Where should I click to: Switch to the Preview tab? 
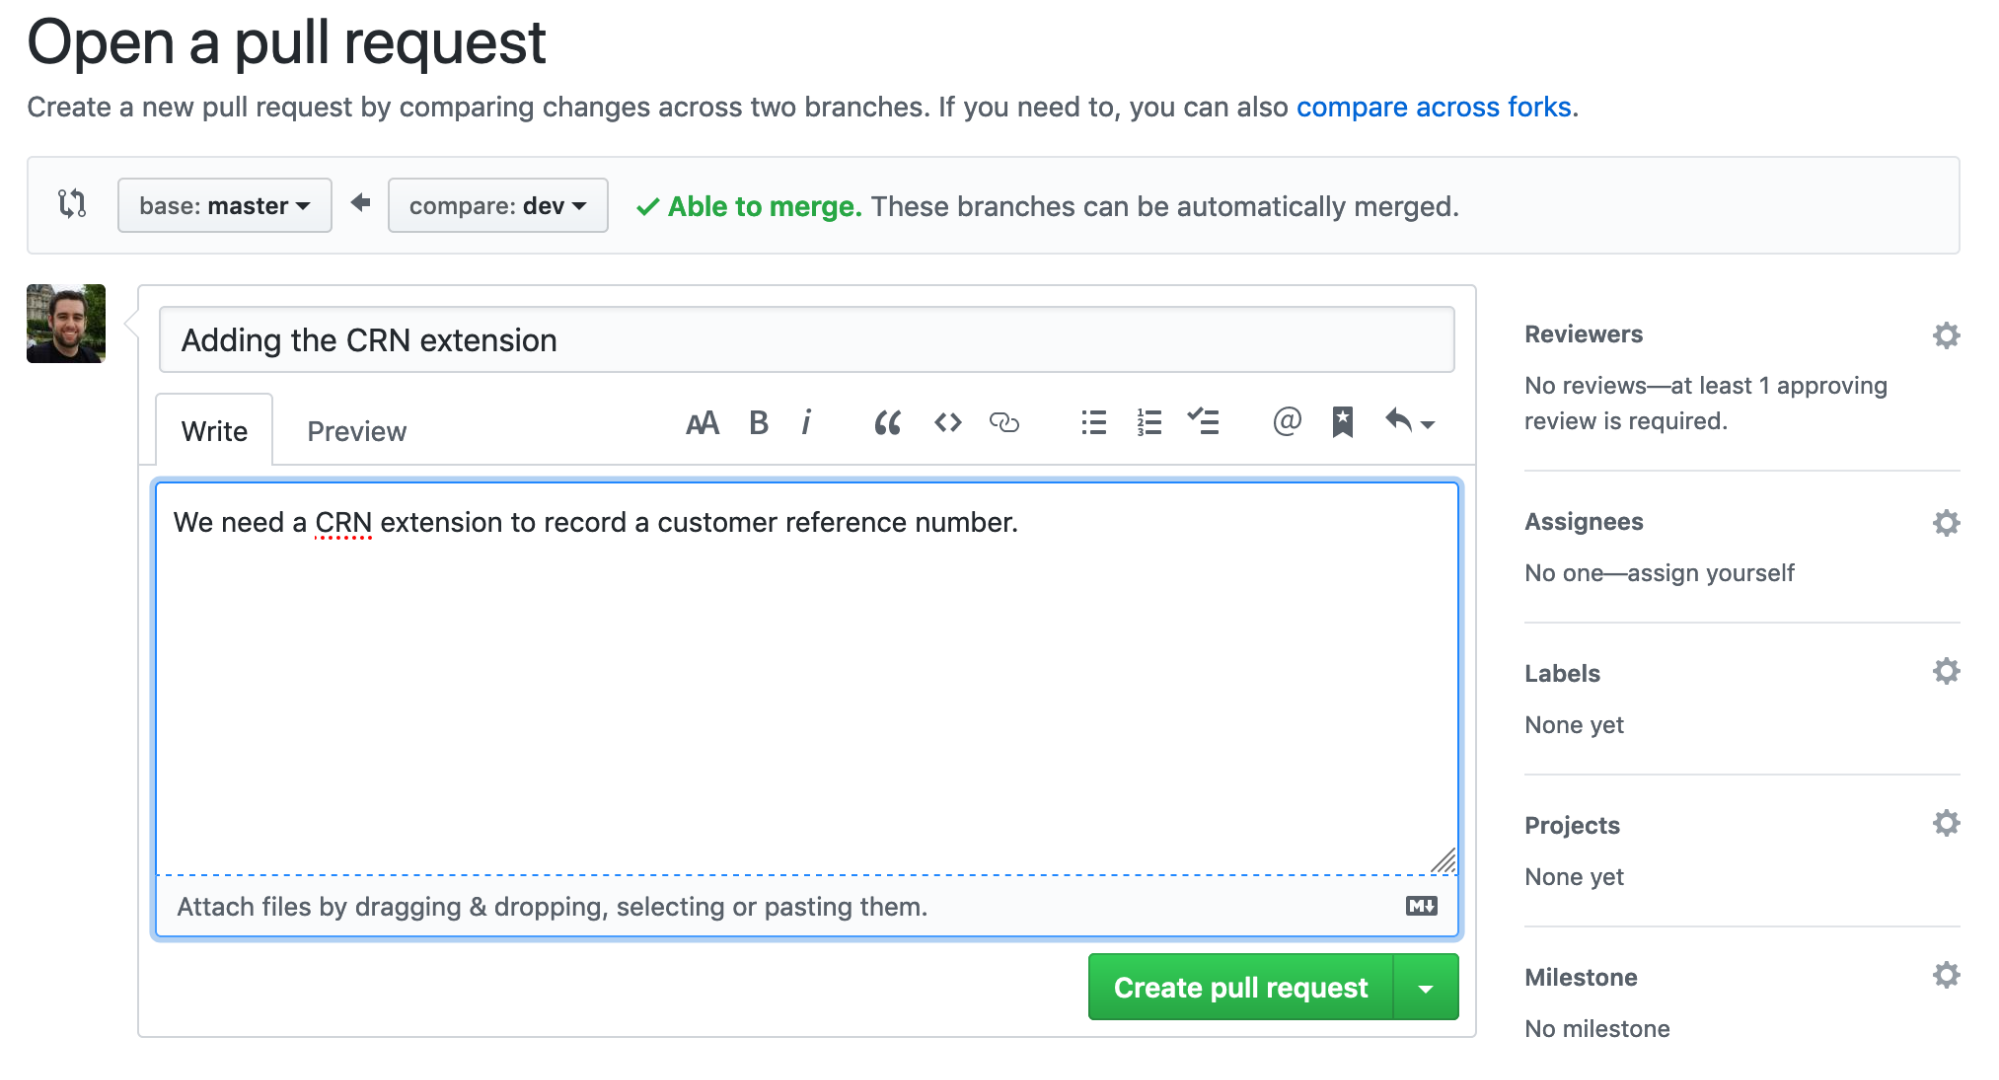[356, 431]
